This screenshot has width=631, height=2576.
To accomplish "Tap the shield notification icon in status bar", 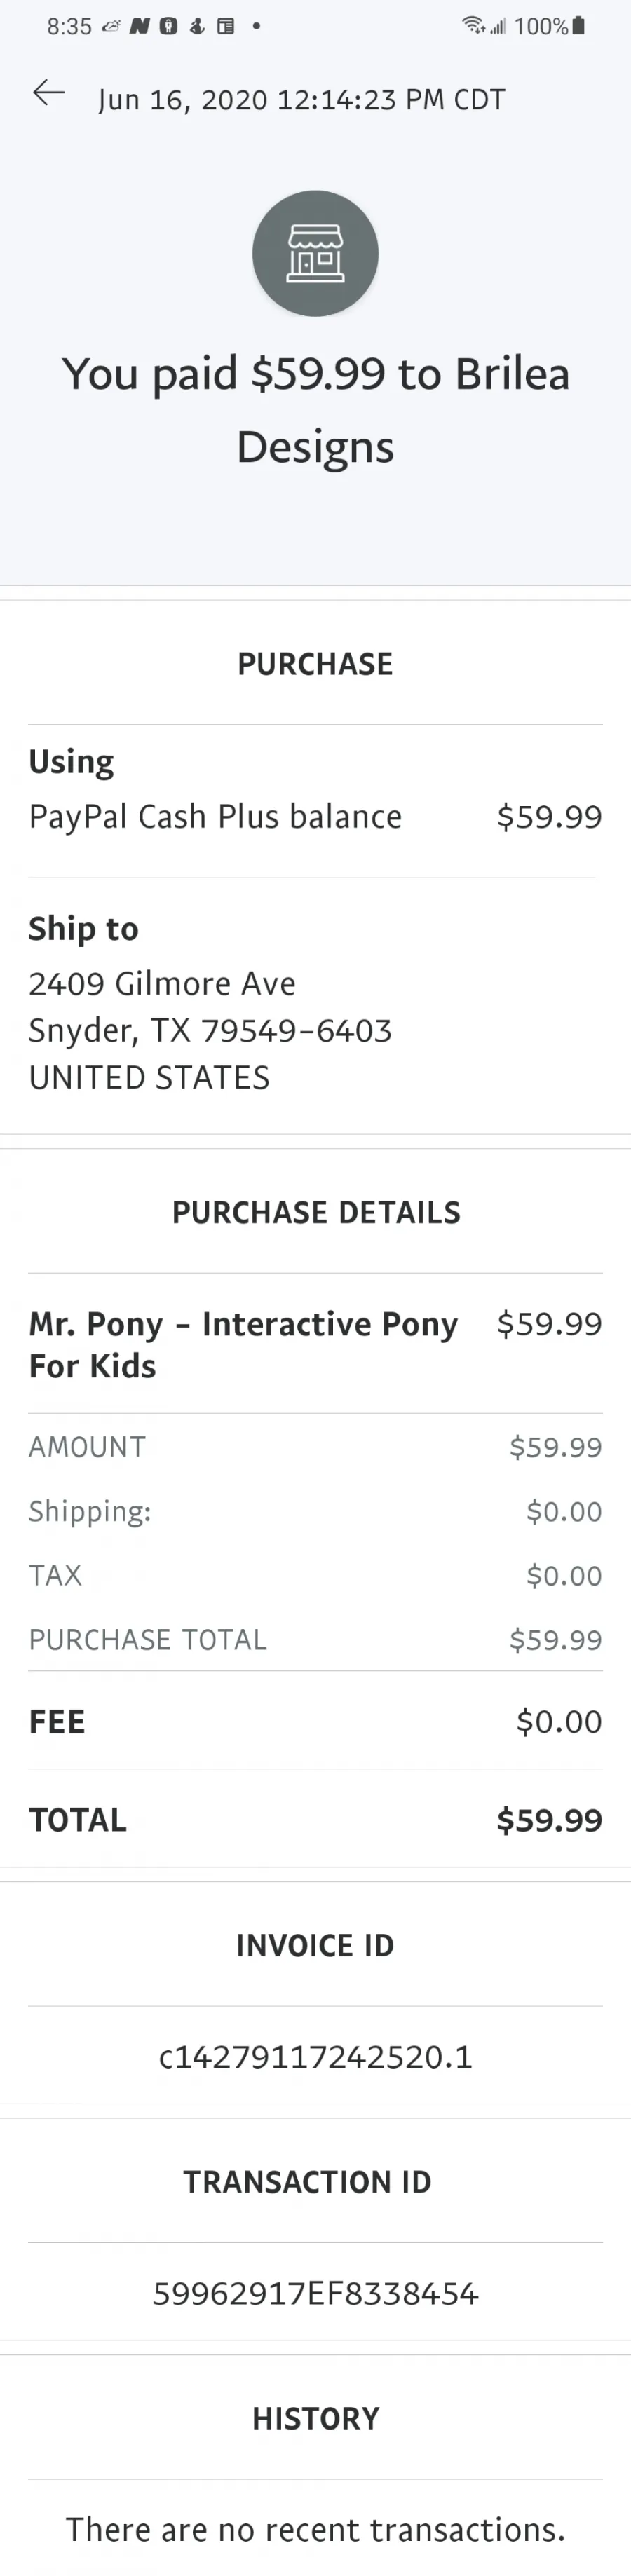I will pyautogui.click(x=168, y=26).
